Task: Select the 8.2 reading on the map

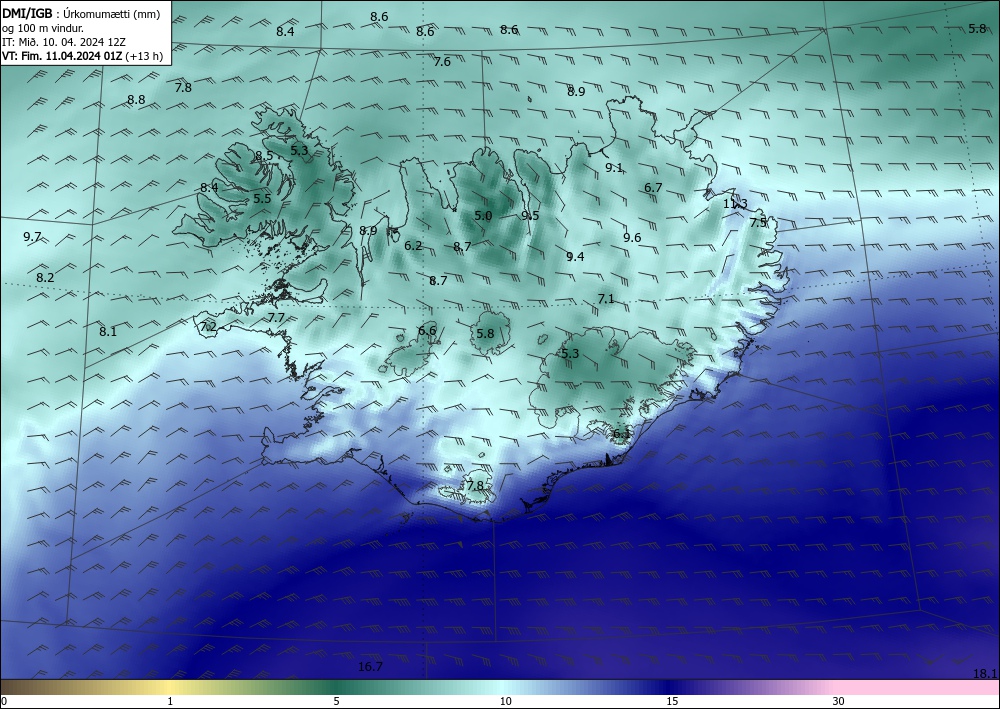Action: click(45, 277)
